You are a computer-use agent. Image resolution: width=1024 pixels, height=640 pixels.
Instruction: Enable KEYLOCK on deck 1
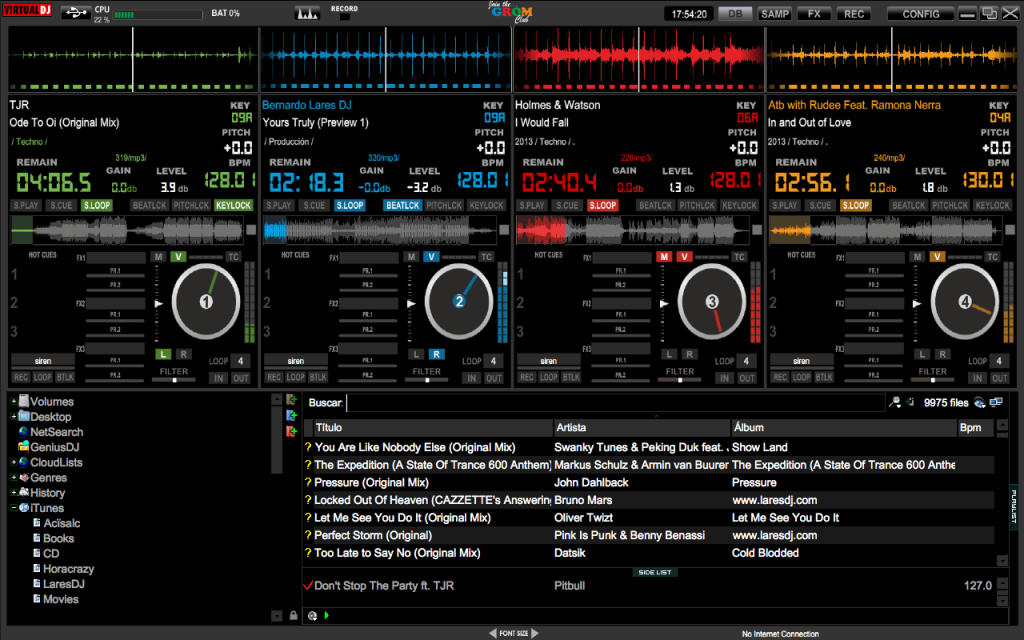pos(233,204)
